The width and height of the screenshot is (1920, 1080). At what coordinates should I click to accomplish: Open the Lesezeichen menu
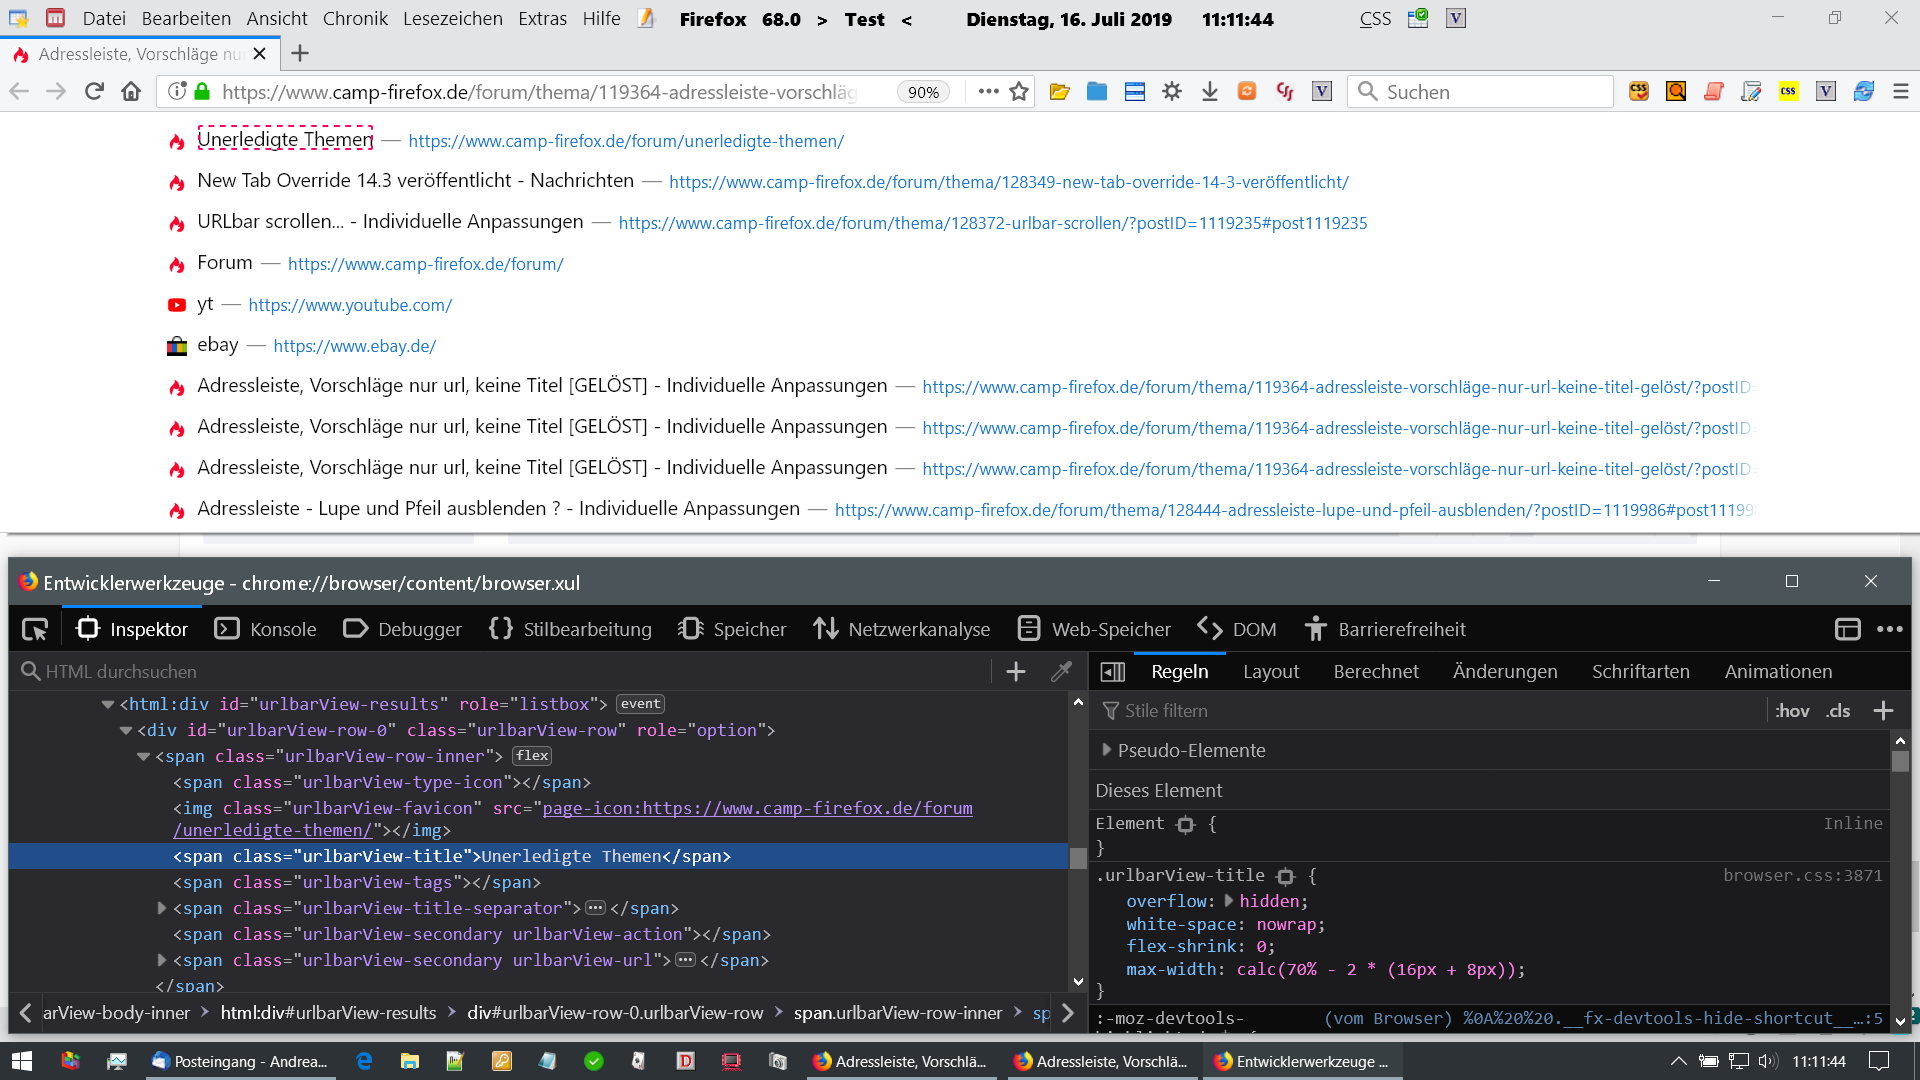tap(452, 19)
